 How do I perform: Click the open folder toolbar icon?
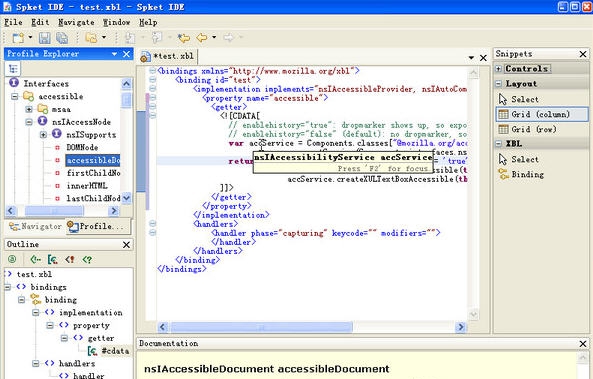pos(91,37)
